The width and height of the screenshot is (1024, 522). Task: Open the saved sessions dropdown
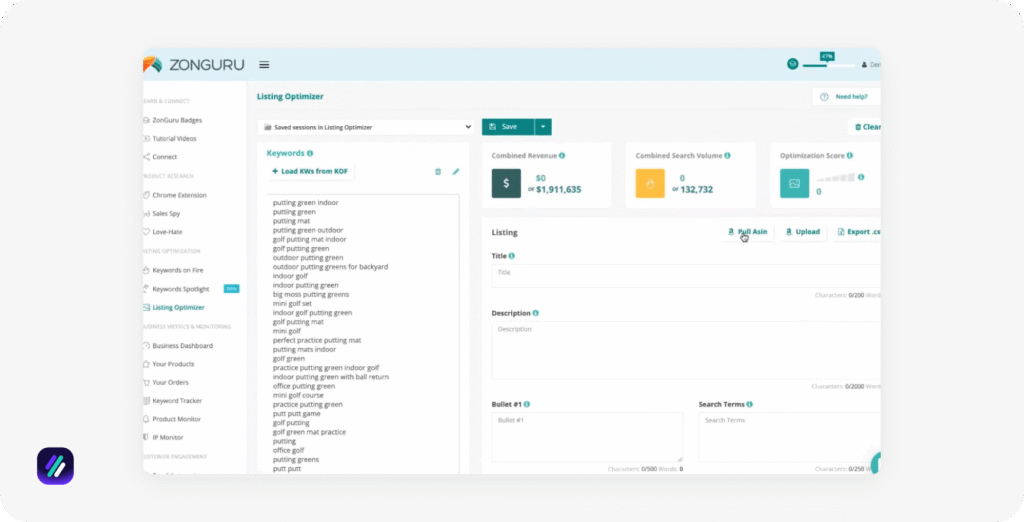365,127
